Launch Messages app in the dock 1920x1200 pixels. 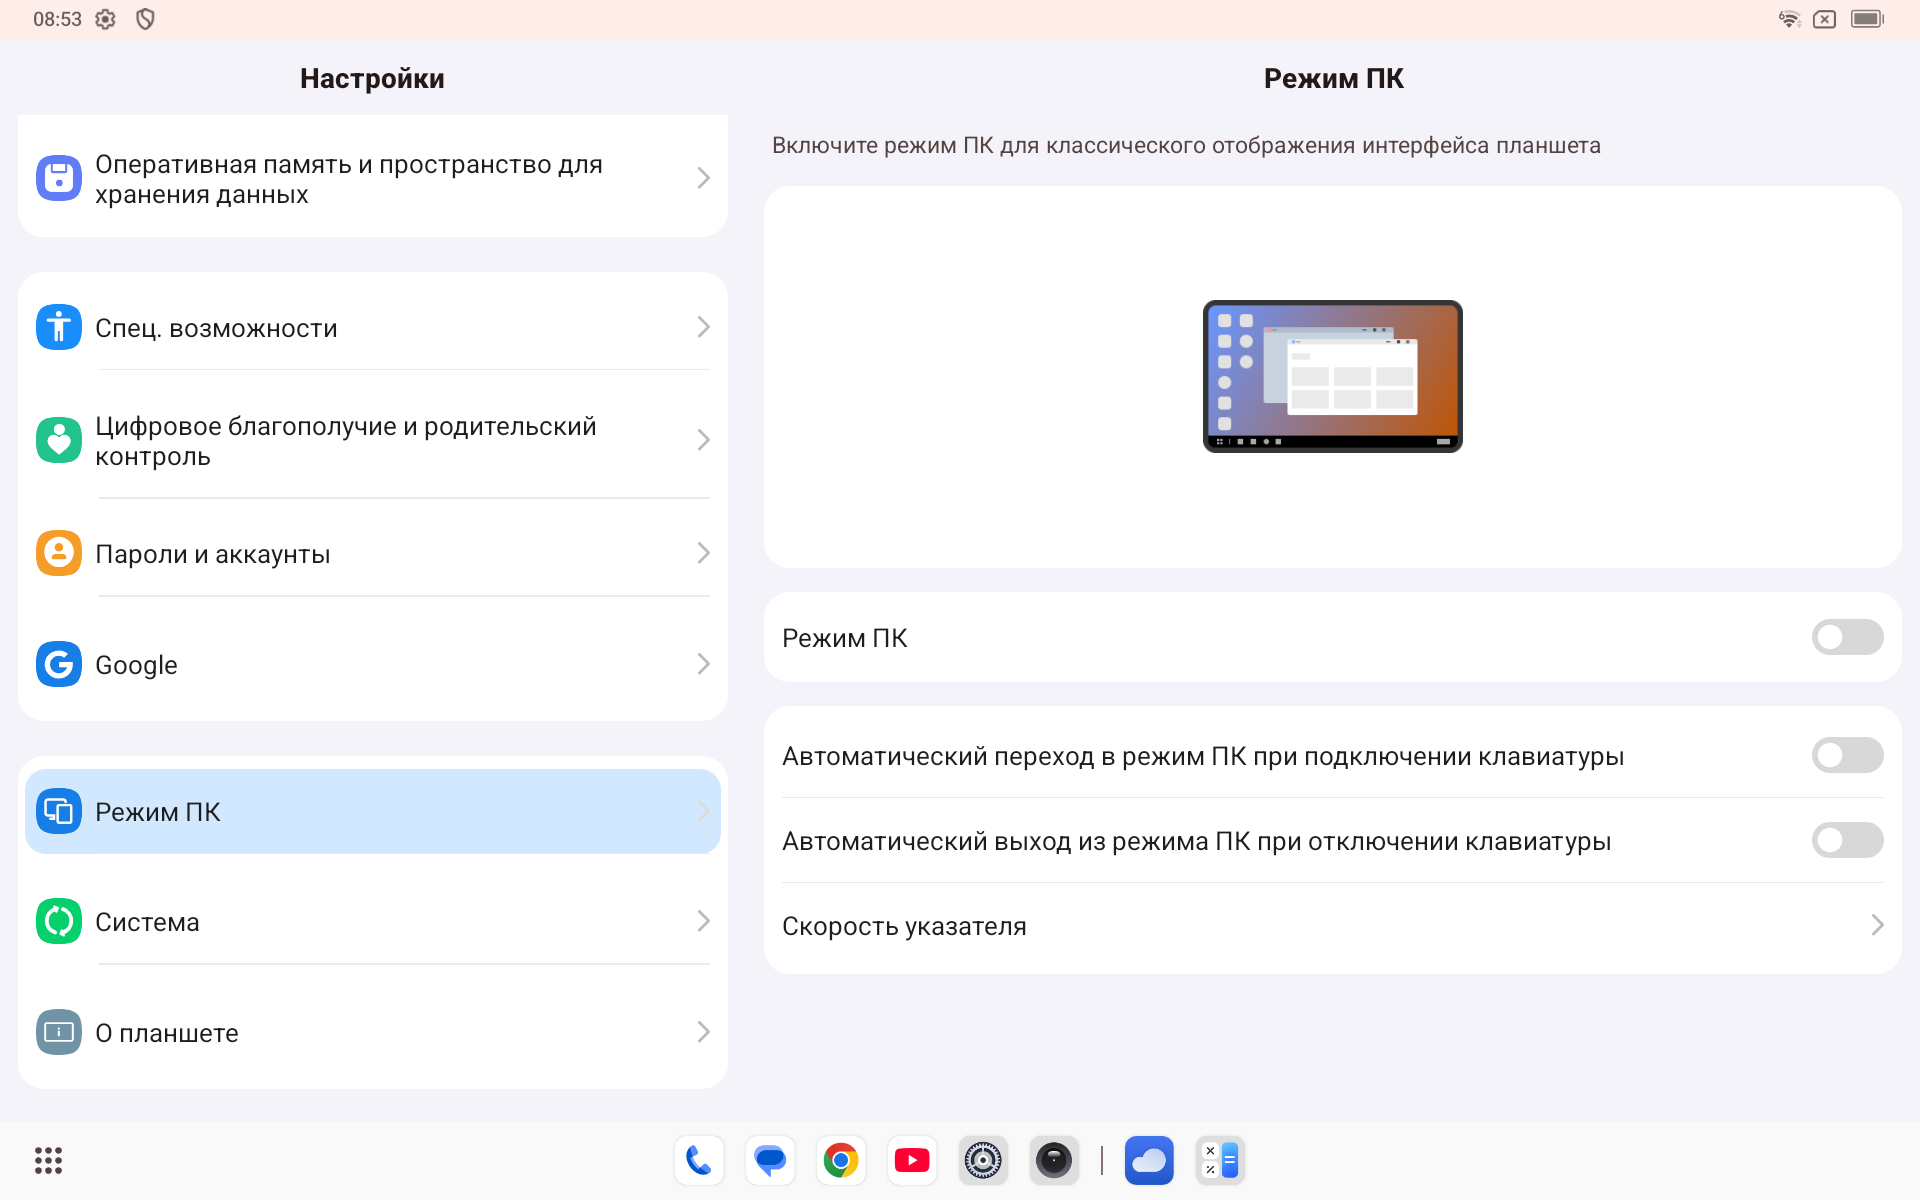click(x=769, y=1160)
